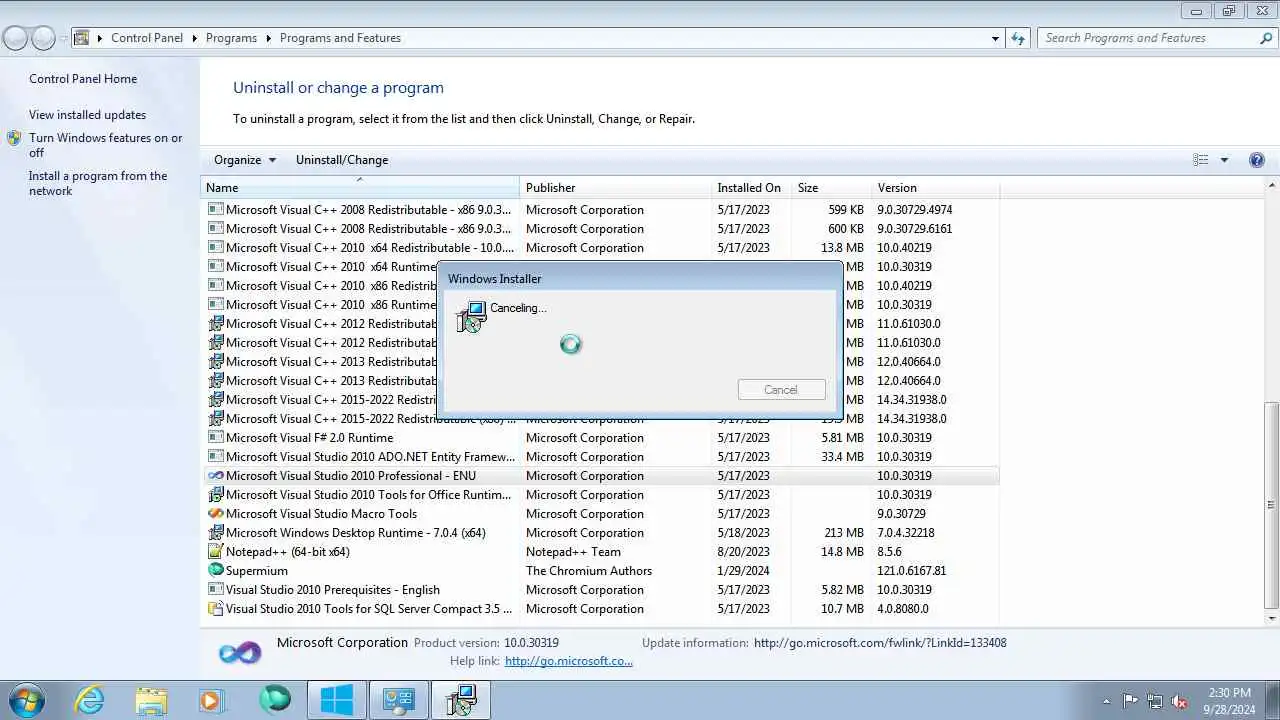Sort the list by Publisher column
Viewport: 1280px width, 720px height.
click(615, 188)
